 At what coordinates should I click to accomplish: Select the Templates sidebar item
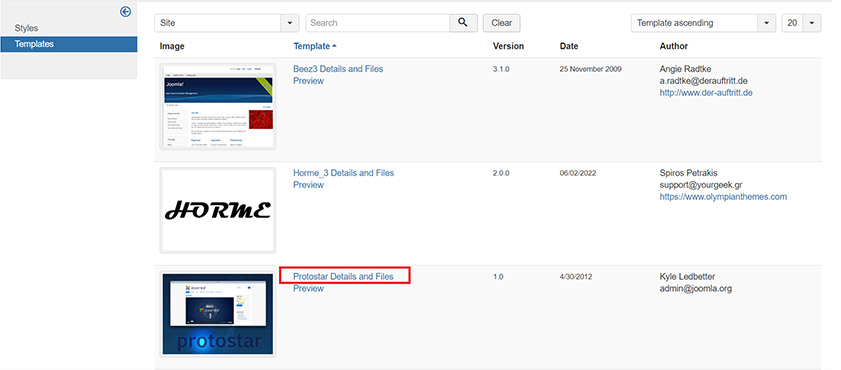[x=69, y=44]
